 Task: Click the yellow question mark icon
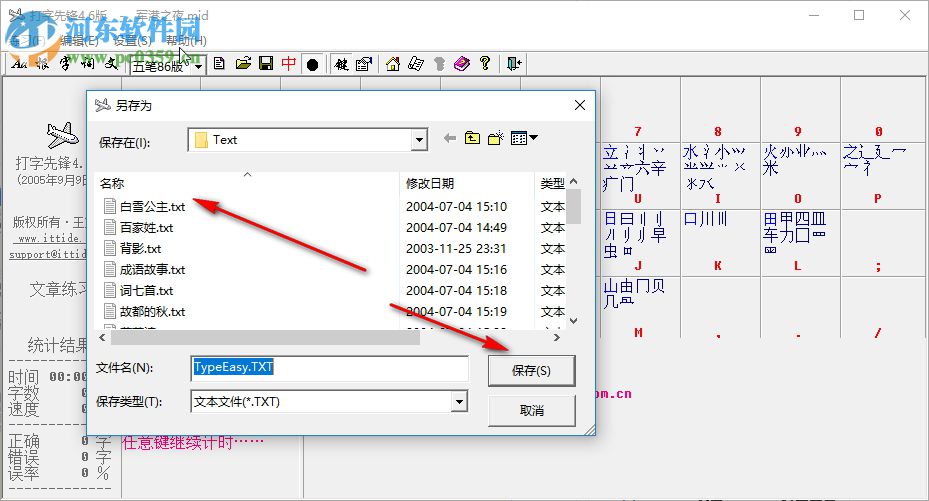485,63
